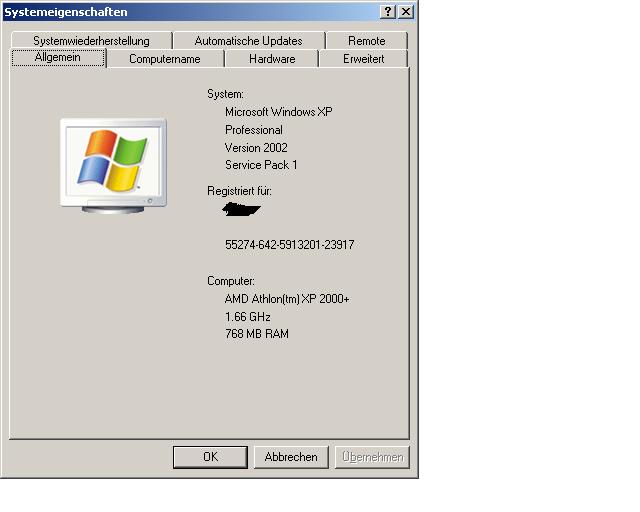Click the greyed-out Übernehmen button
This screenshot has width=640, height=512.
click(372, 457)
